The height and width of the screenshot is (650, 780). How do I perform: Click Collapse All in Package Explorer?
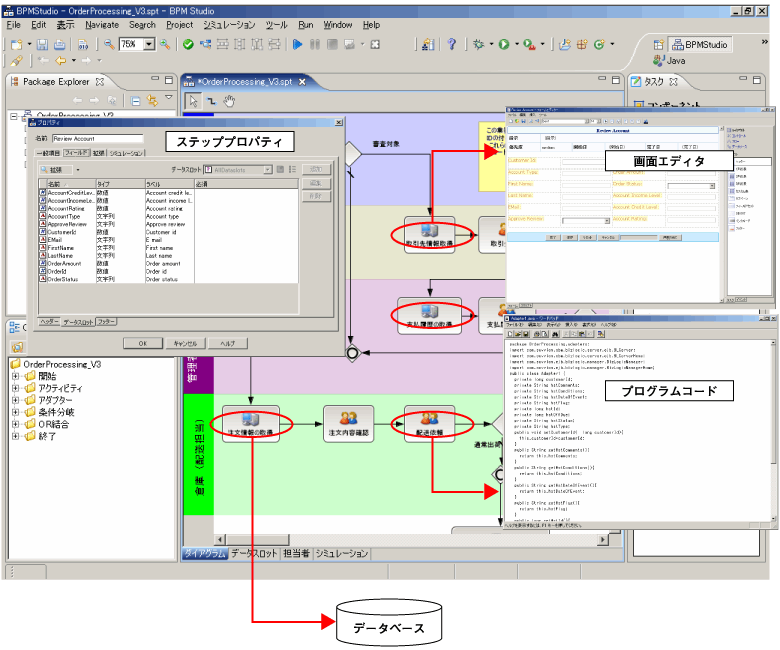tap(135, 101)
